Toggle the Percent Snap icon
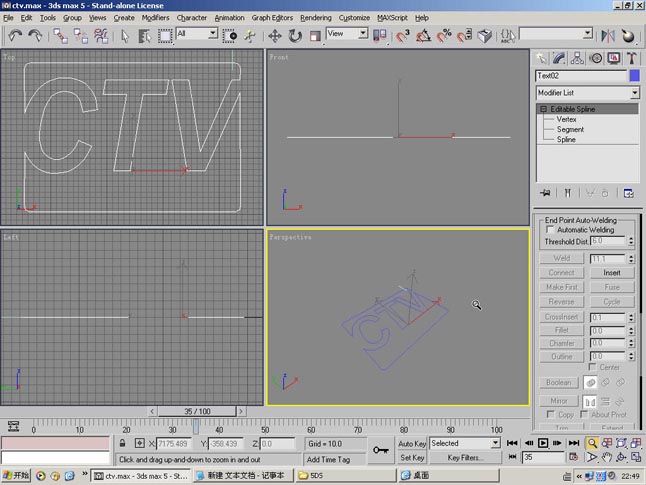Image resolution: width=646 pixels, height=485 pixels. click(444, 36)
